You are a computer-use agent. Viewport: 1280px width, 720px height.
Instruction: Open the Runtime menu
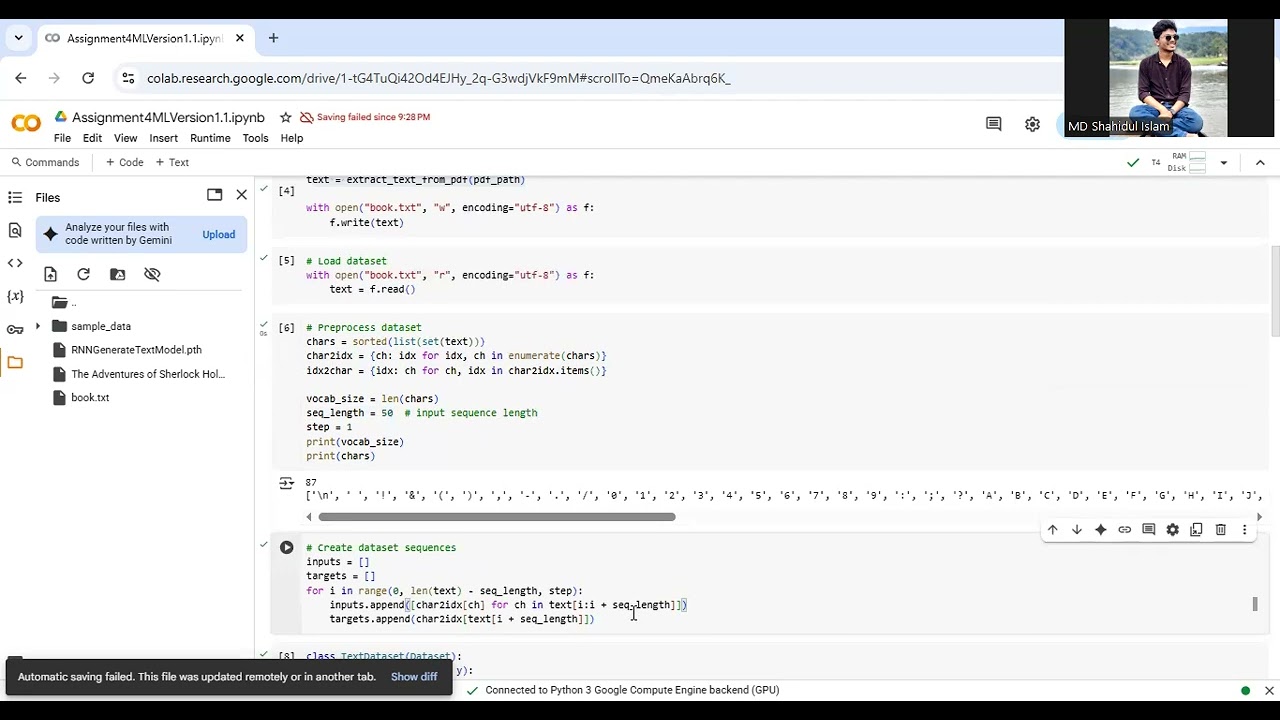coord(210,138)
